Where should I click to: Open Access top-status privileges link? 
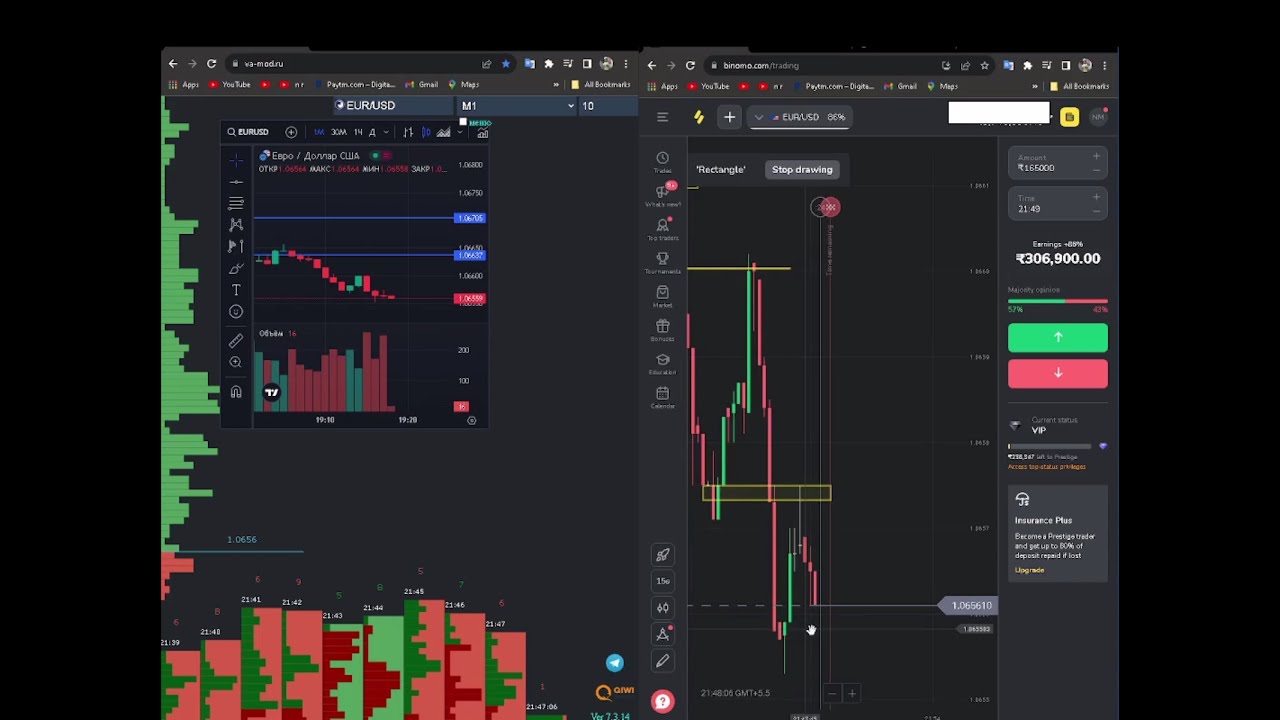(1046, 467)
